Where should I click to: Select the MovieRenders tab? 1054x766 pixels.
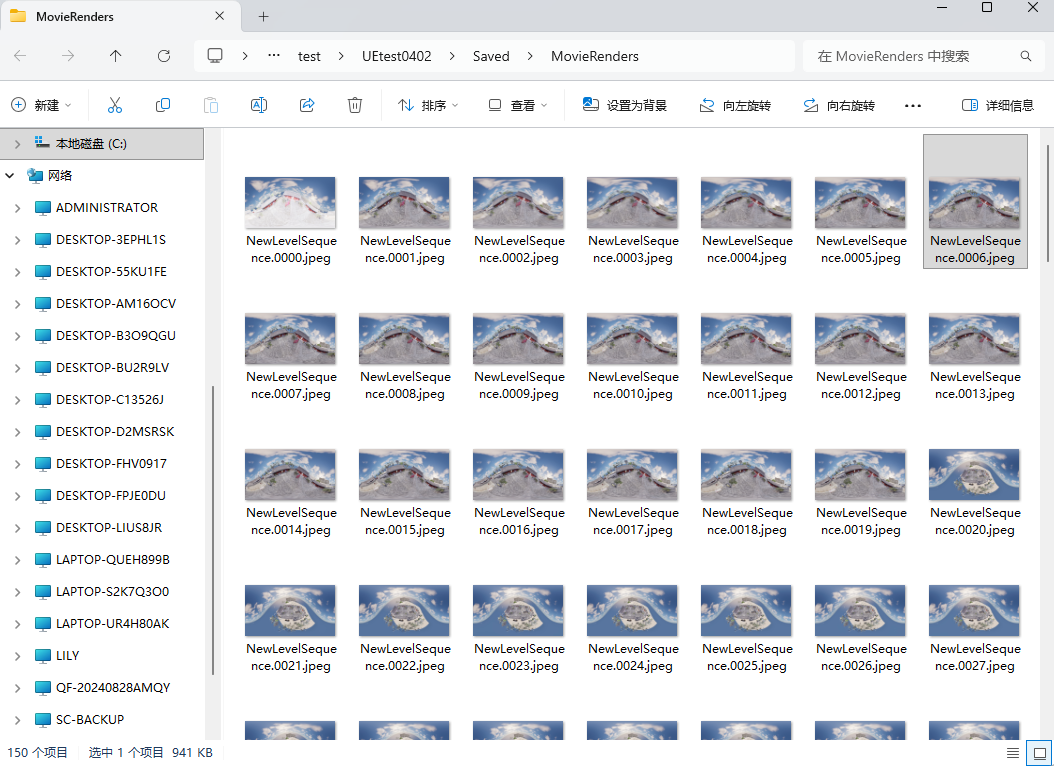click(120, 17)
